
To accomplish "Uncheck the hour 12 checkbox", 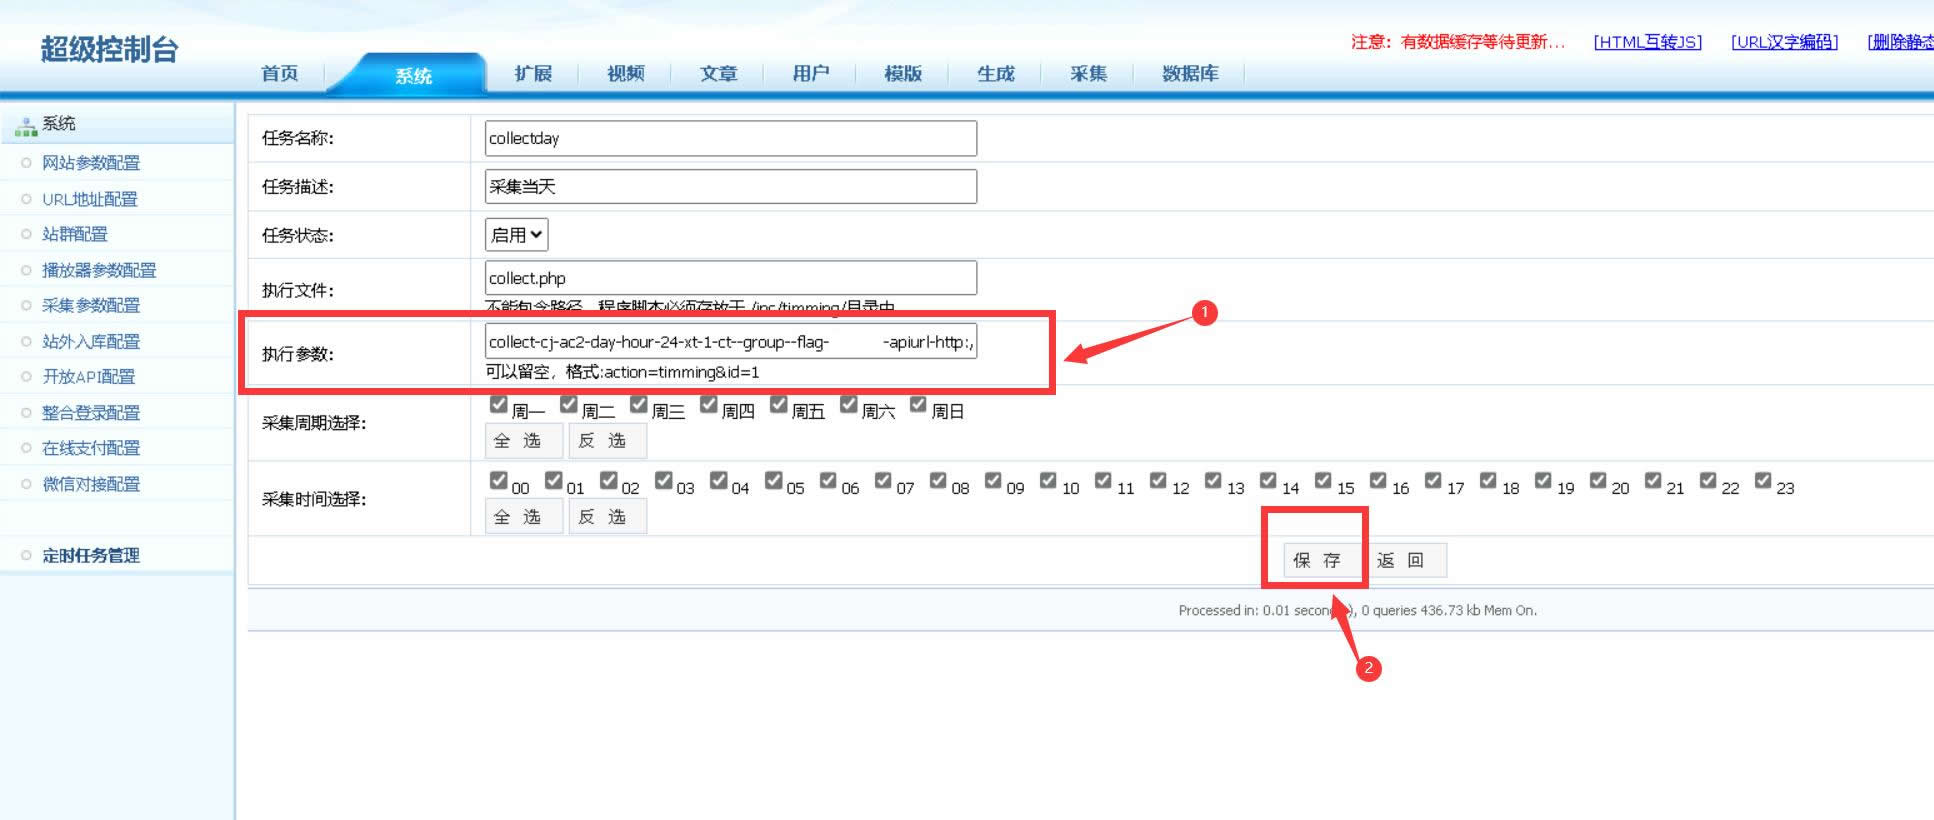I will (1158, 481).
